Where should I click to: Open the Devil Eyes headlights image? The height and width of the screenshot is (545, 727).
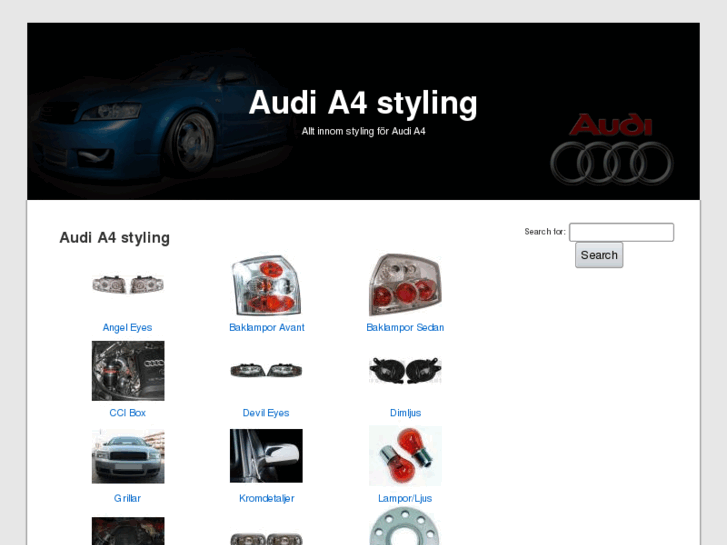coord(267,370)
